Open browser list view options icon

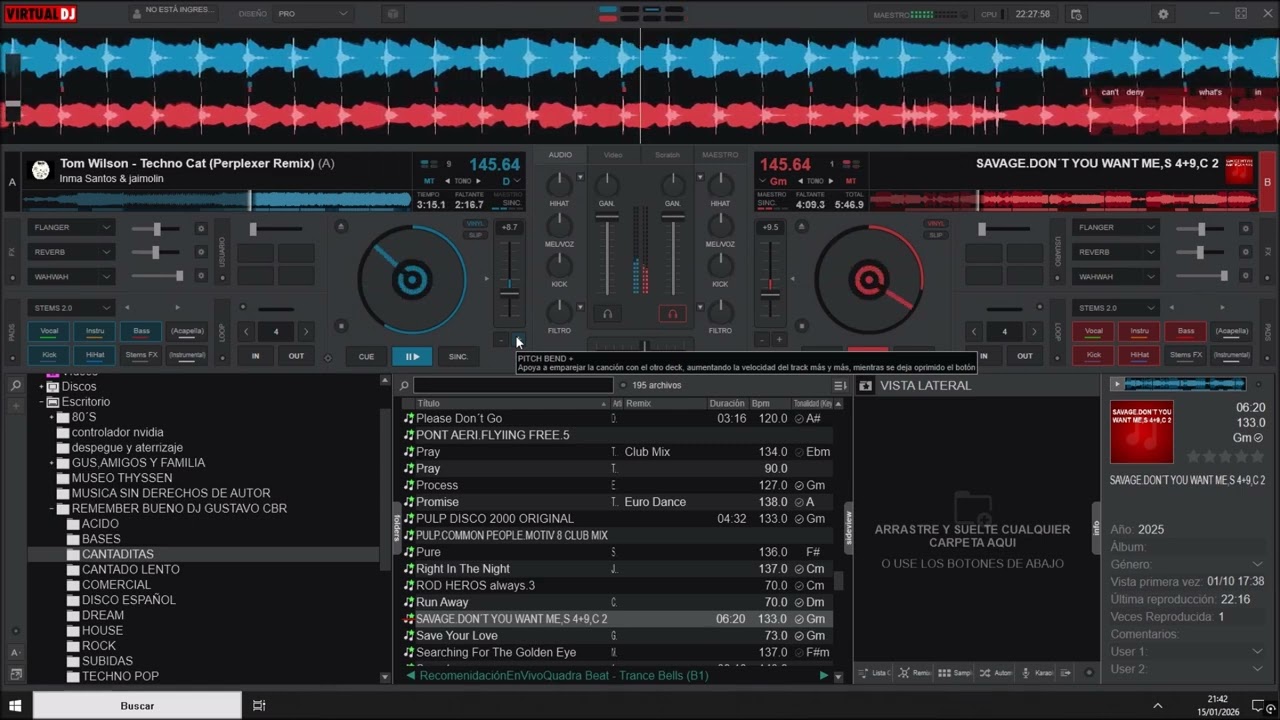coord(840,385)
